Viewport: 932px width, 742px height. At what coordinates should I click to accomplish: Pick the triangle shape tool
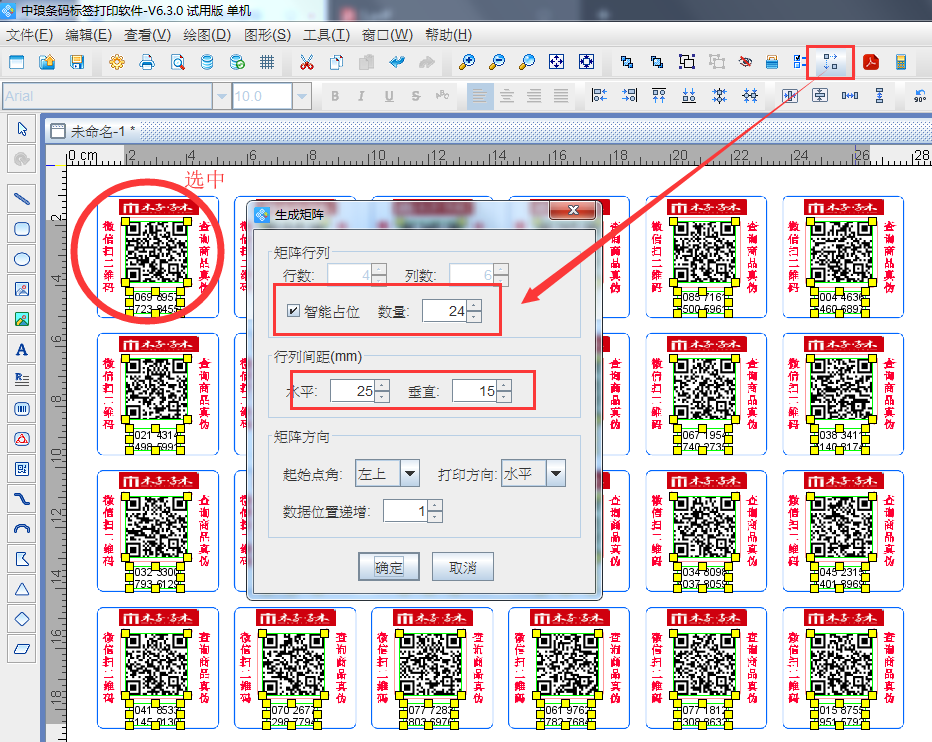22,590
